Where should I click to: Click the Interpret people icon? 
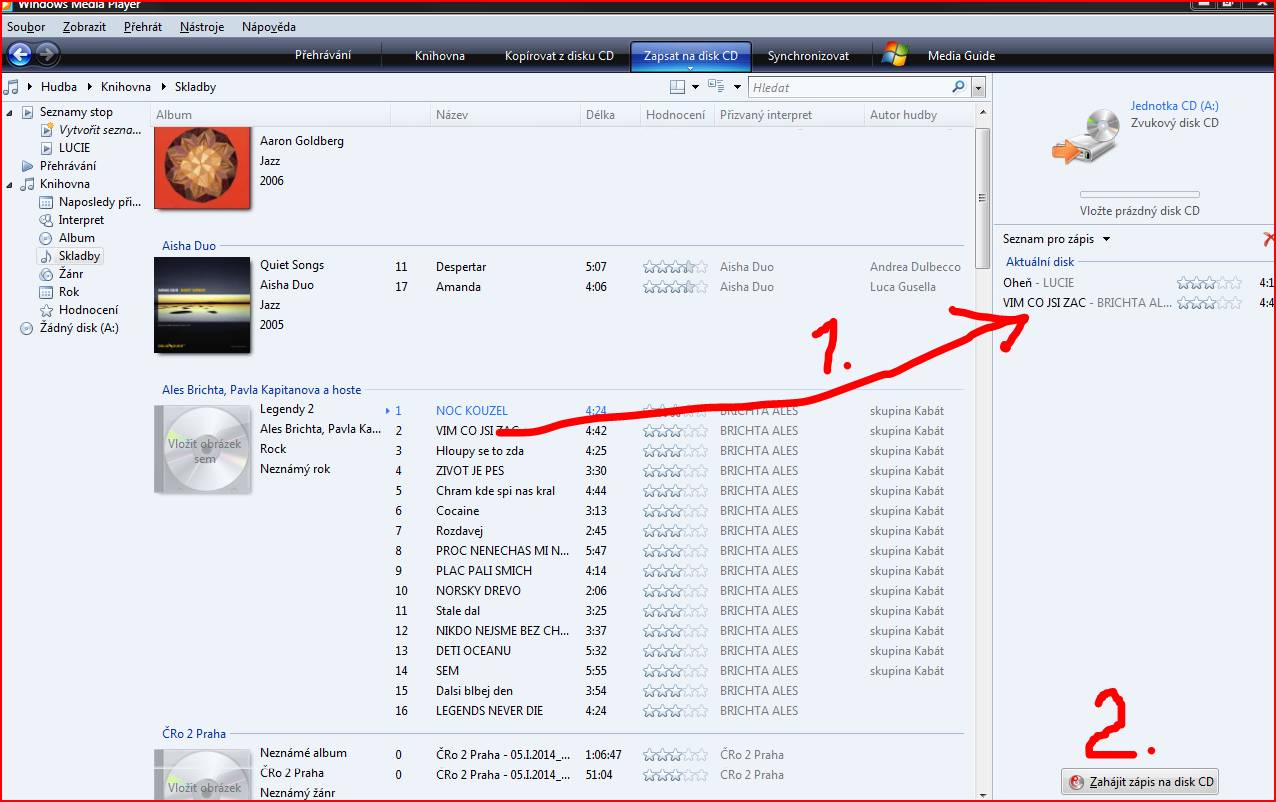46,220
